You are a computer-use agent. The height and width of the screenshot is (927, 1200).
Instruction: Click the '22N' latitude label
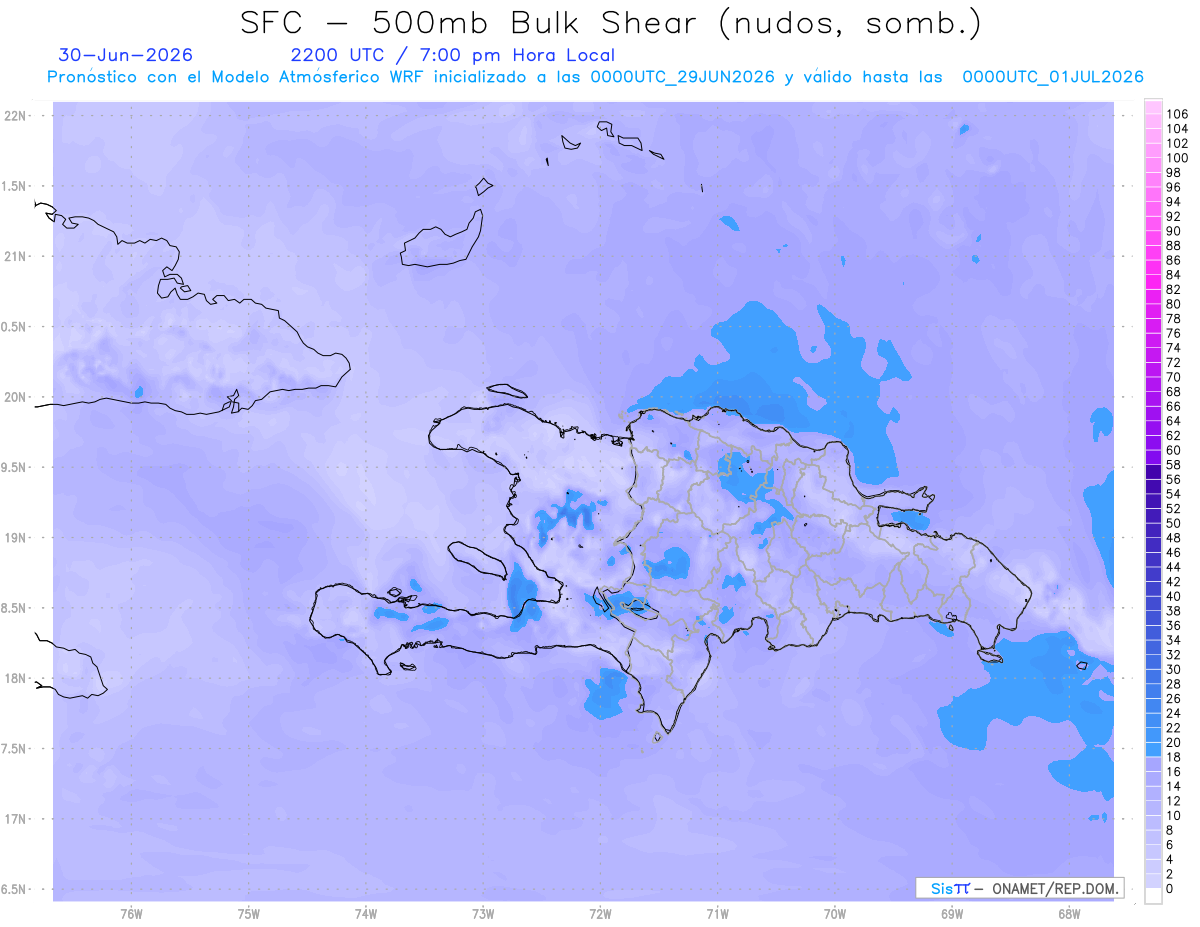pyautogui.click(x=16, y=116)
